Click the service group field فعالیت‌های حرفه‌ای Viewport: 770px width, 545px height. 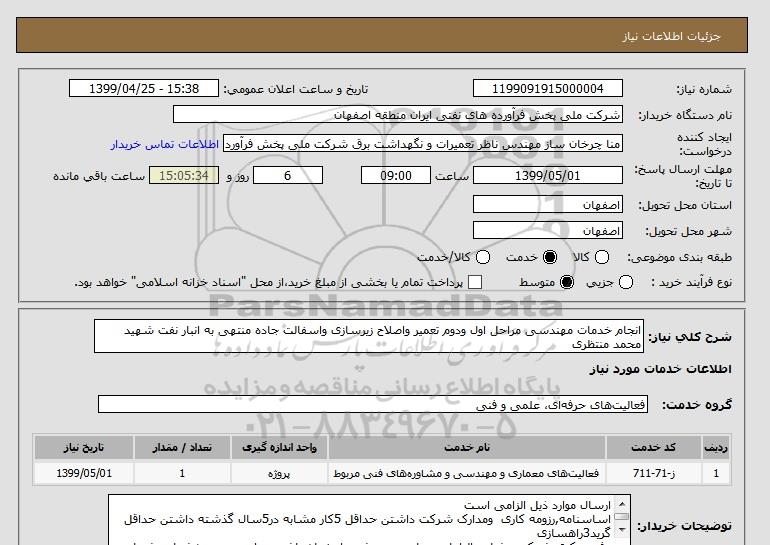coord(373,405)
